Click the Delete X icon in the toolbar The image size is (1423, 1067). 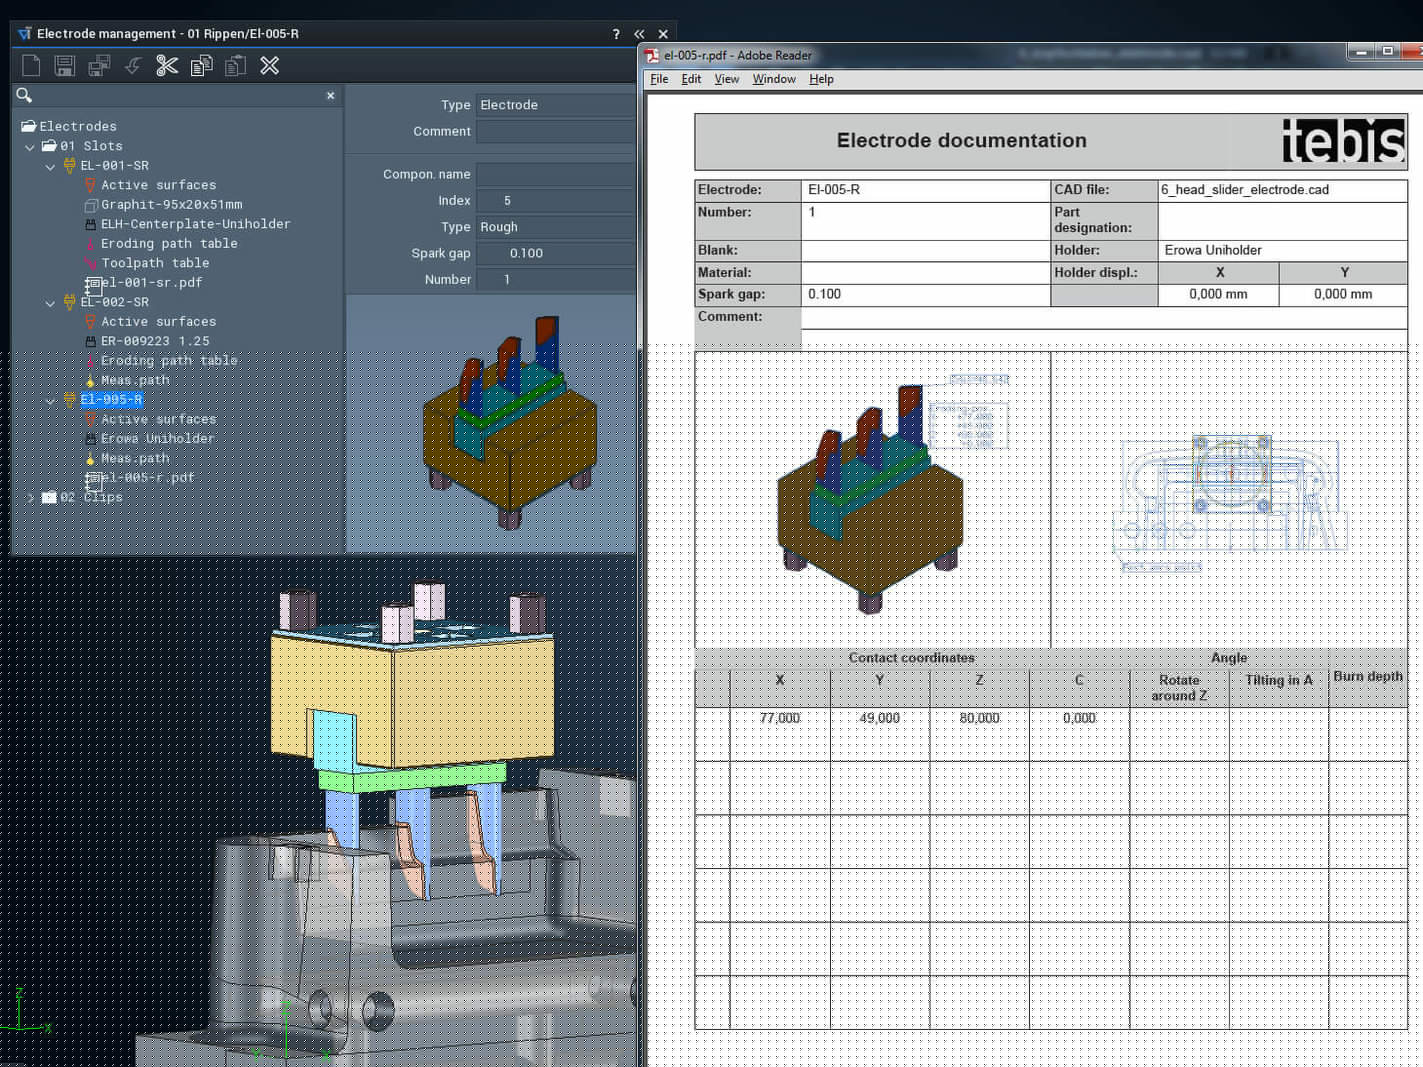tap(269, 66)
